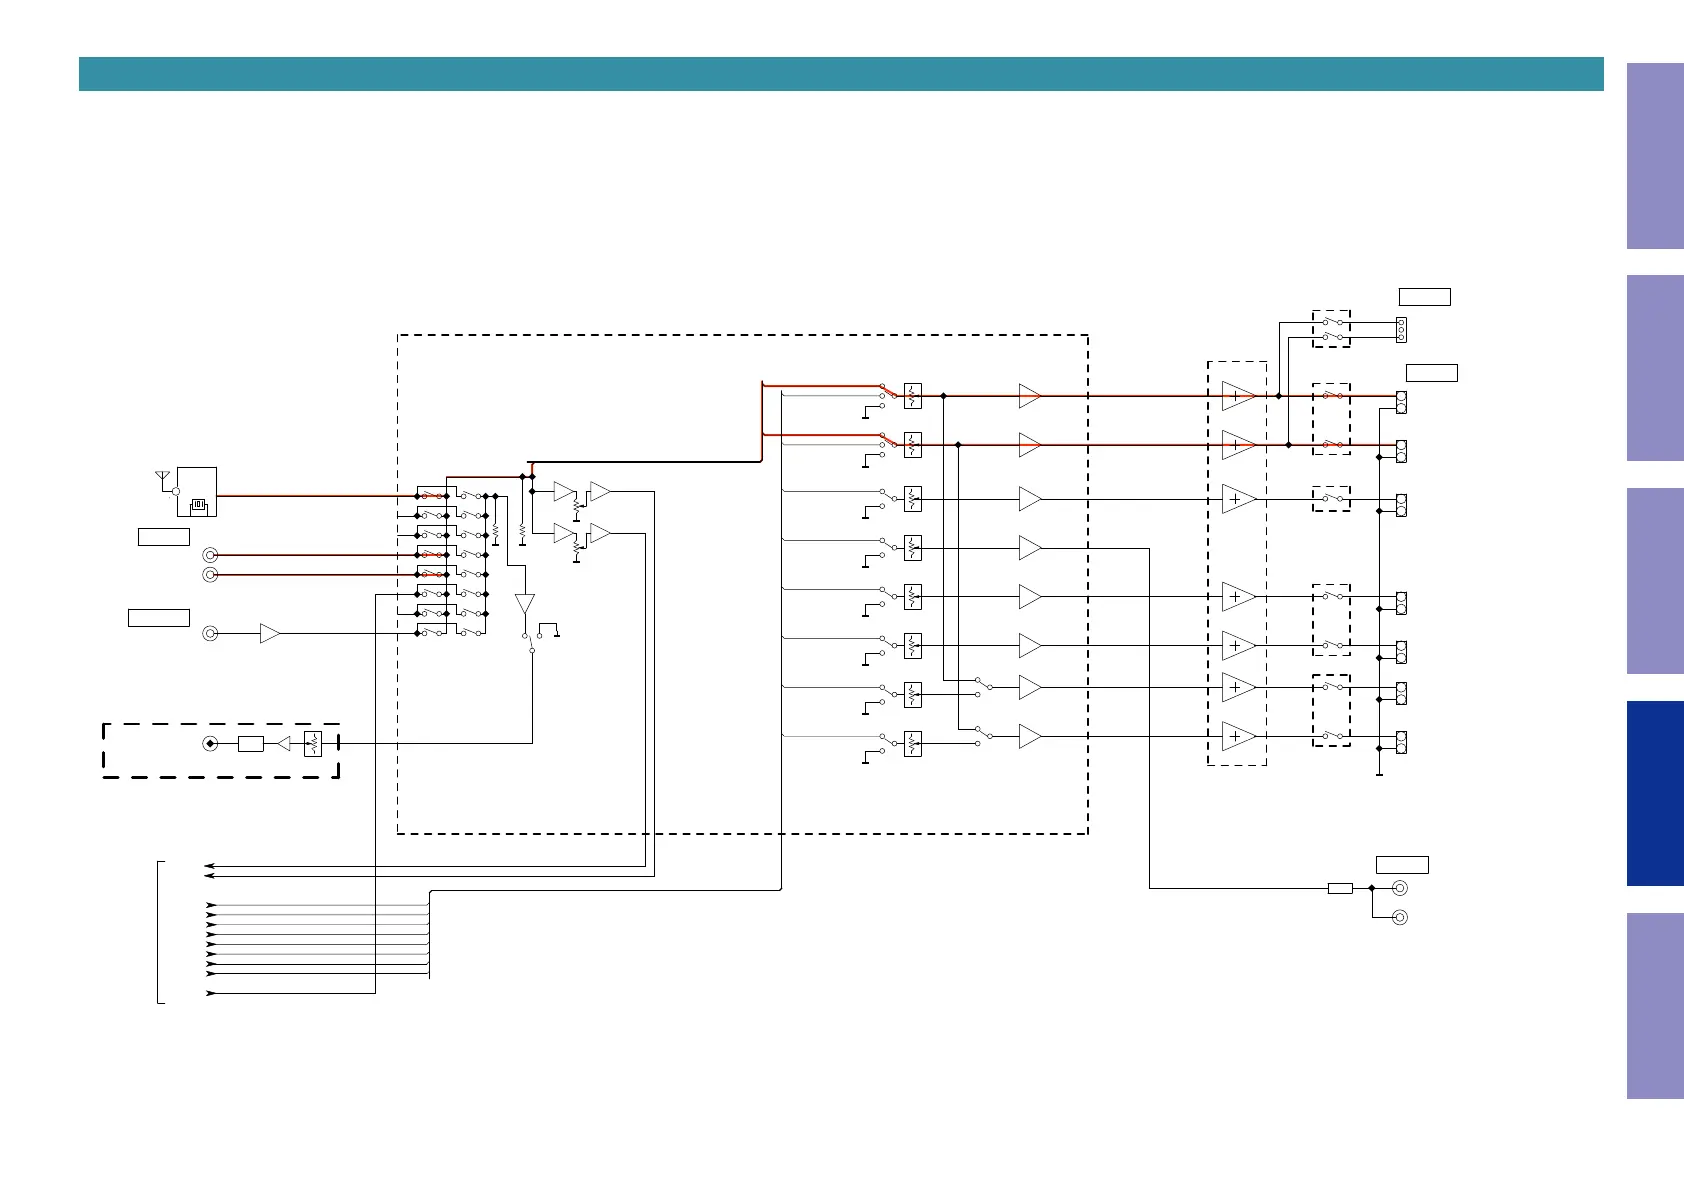
Task: Select the small resistor box before the bottom-right output jacks
Action: click(1340, 888)
